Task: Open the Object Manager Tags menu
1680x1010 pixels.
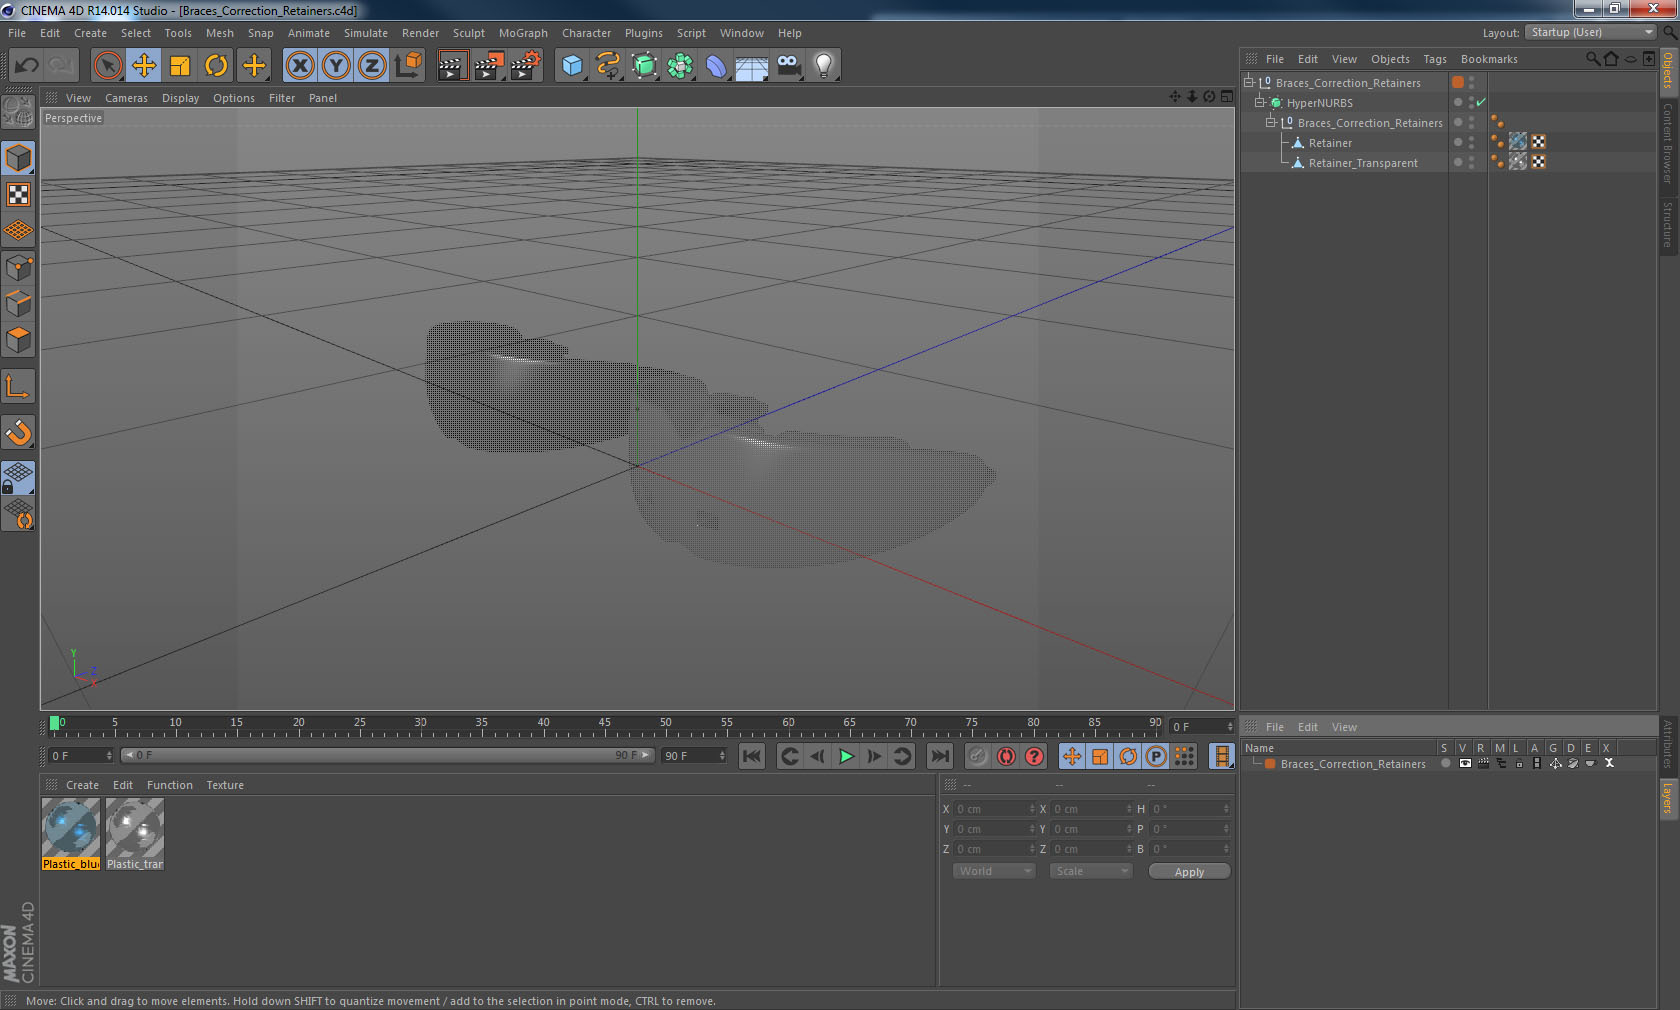Action: 1435,59
